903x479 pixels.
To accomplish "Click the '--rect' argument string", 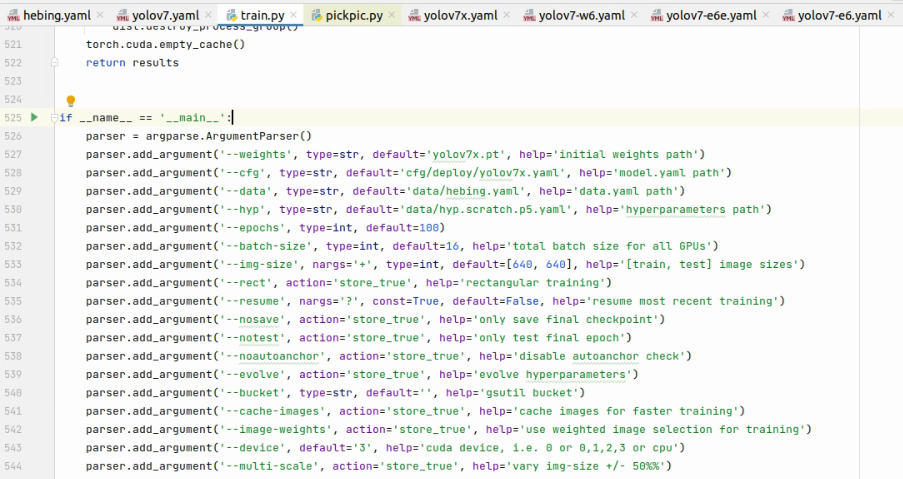I will [245, 283].
